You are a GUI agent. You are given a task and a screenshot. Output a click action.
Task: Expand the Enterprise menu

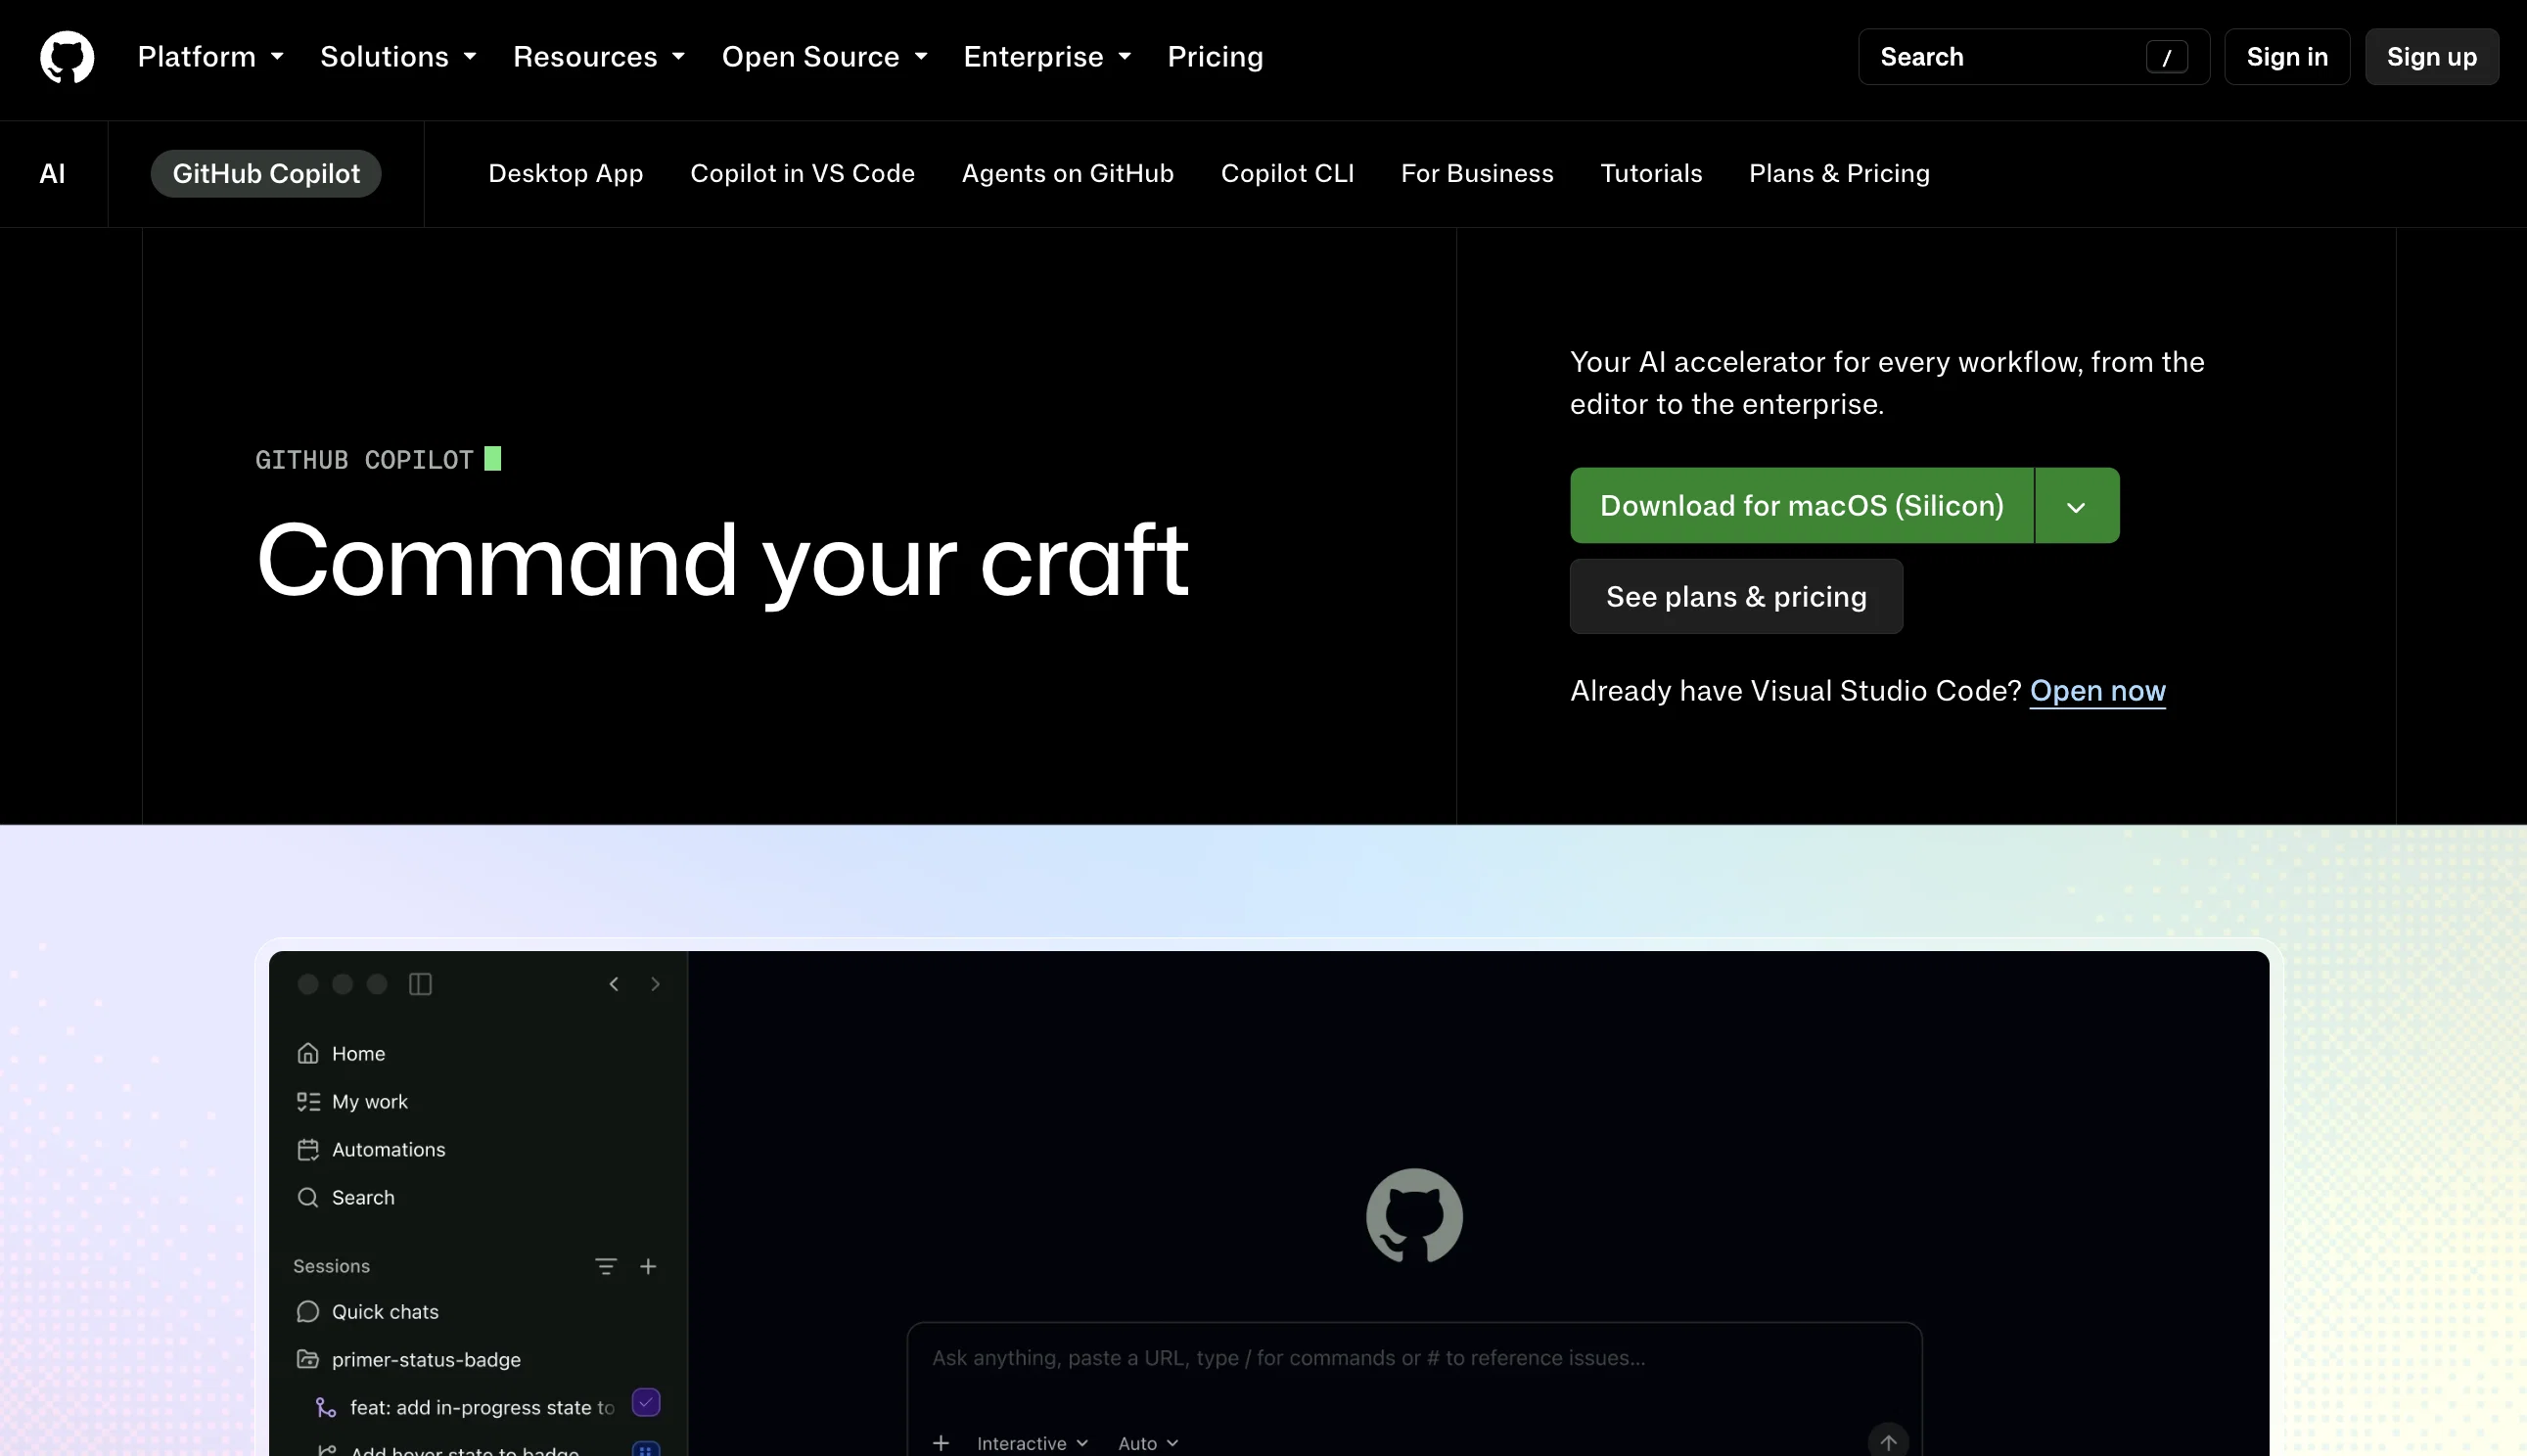click(1047, 57)
